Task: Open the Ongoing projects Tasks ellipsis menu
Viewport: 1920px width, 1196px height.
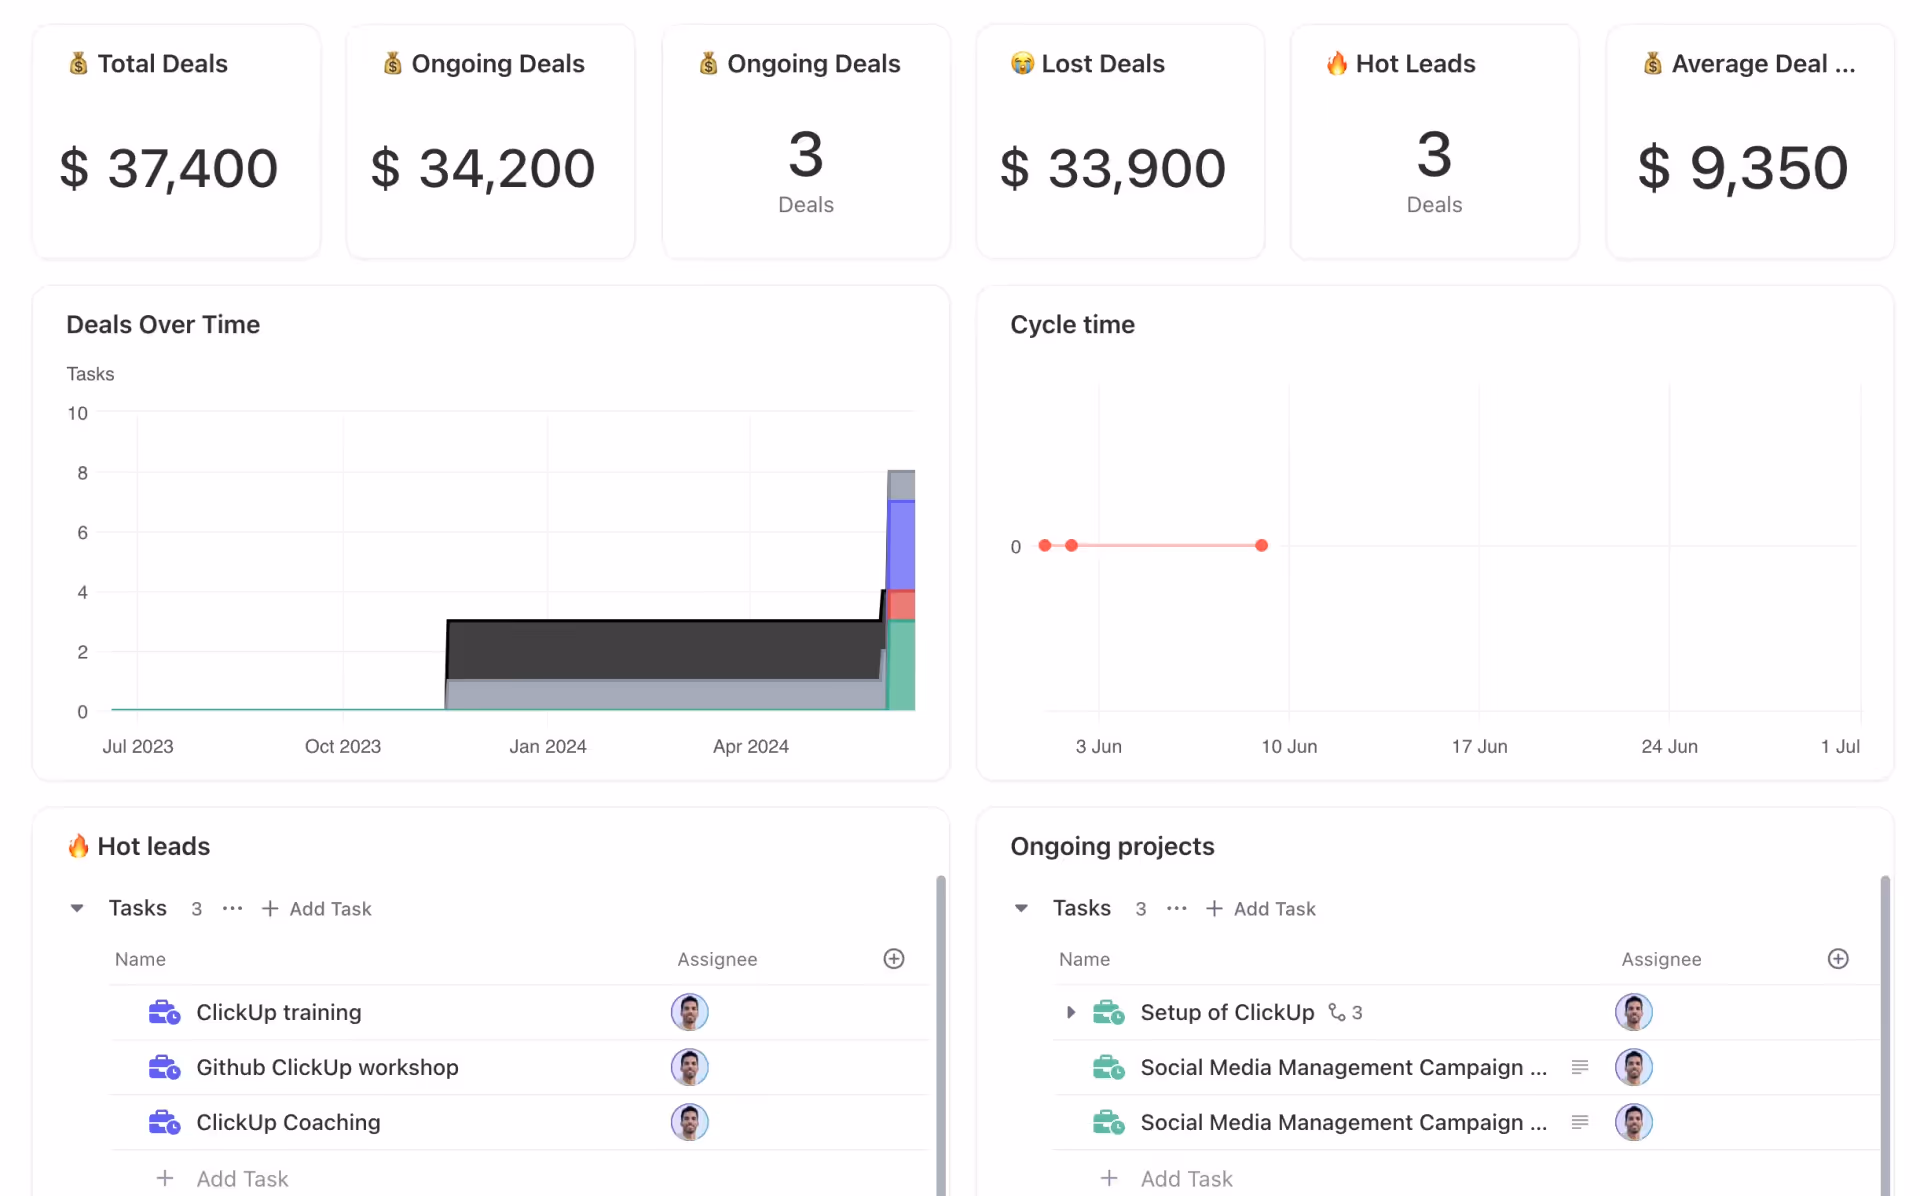Action: 1176,908
